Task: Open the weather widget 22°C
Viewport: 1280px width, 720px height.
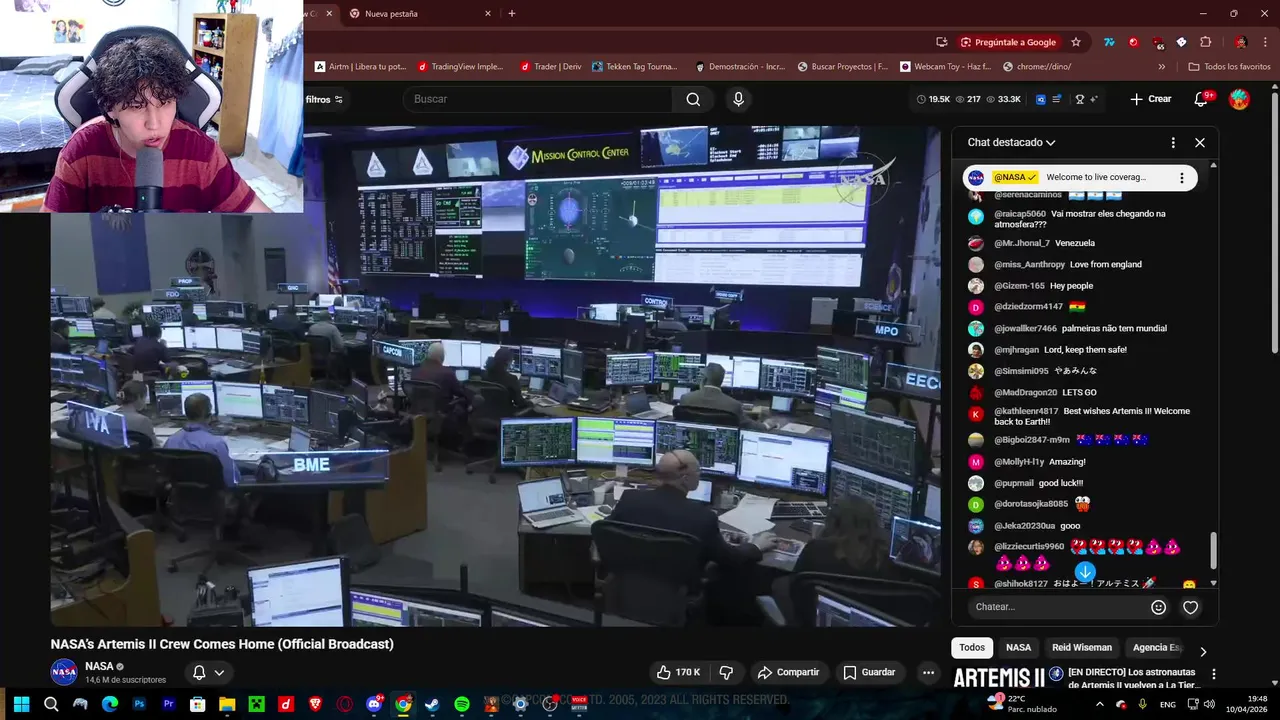Action: tap(1022, 704)
